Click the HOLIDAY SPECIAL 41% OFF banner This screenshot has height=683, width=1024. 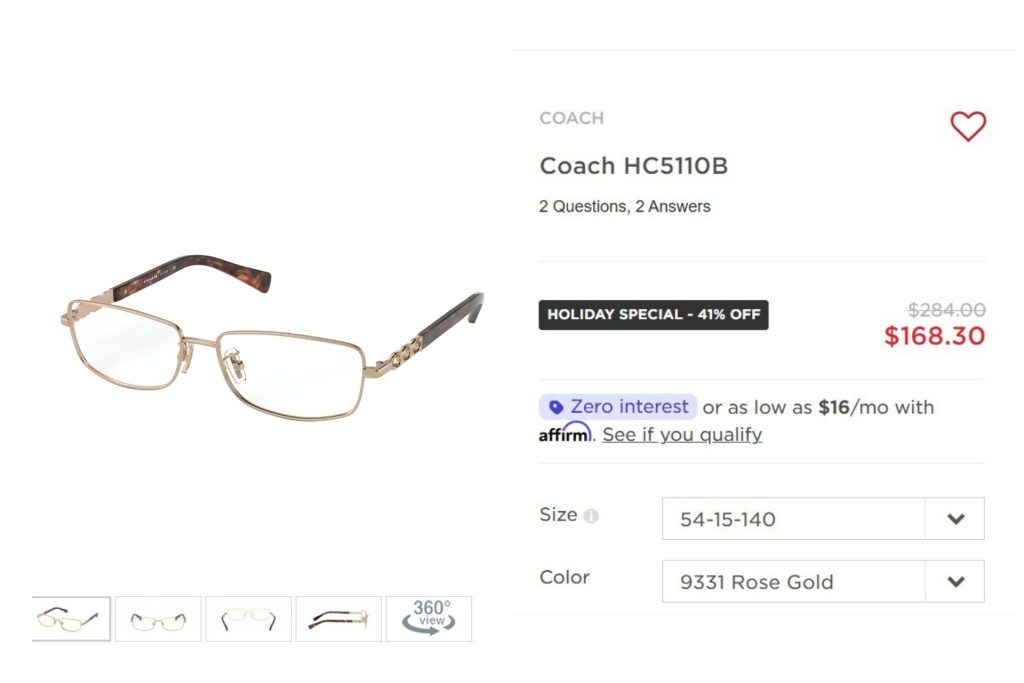[x=653, y=314]
